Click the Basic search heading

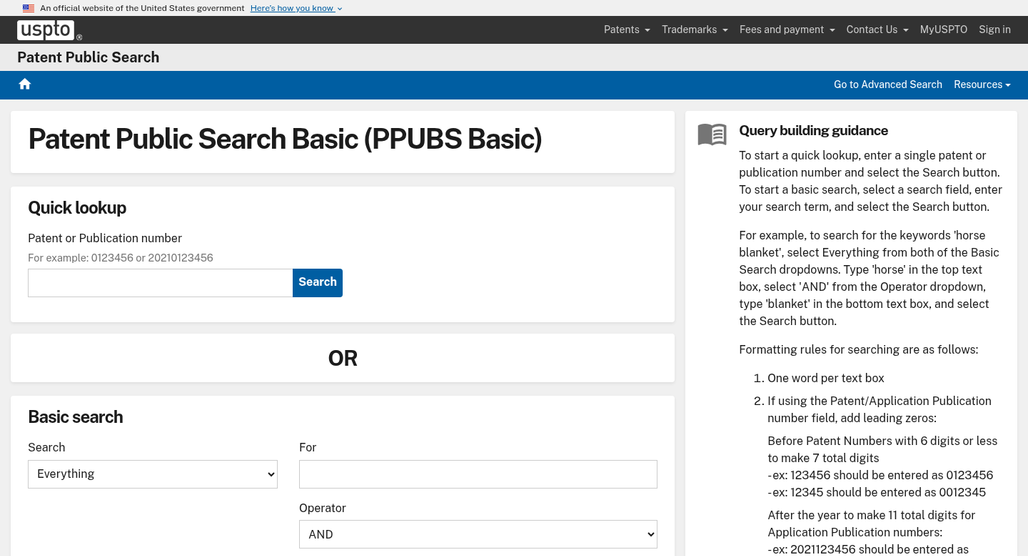click(x=75, y=417)
